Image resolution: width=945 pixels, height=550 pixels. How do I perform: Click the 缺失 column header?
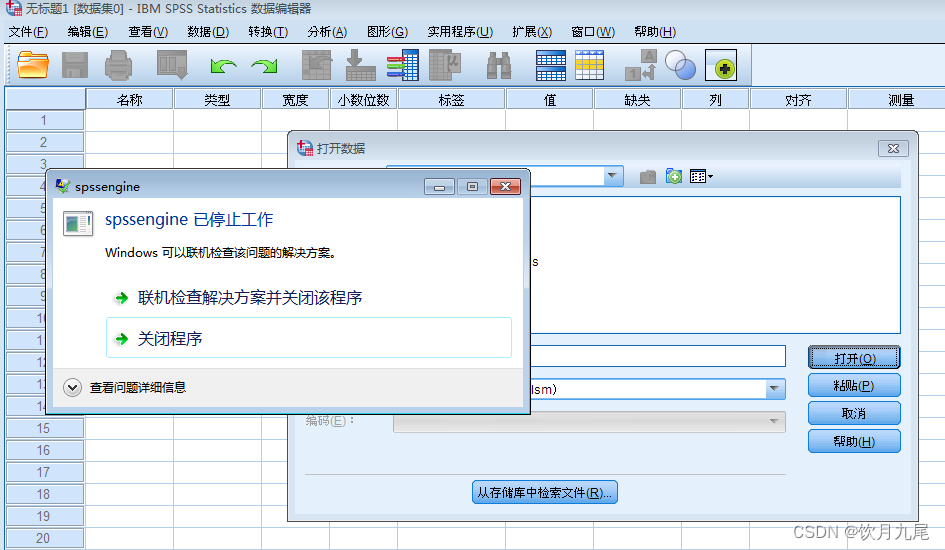(x=637, y=99)
